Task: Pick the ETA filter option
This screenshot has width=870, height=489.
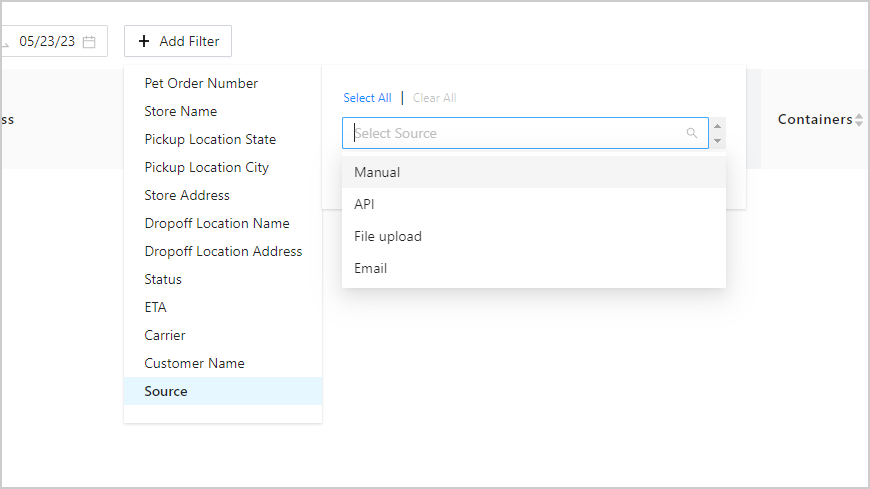Action: pyautogui.click(x=155, y=307)
